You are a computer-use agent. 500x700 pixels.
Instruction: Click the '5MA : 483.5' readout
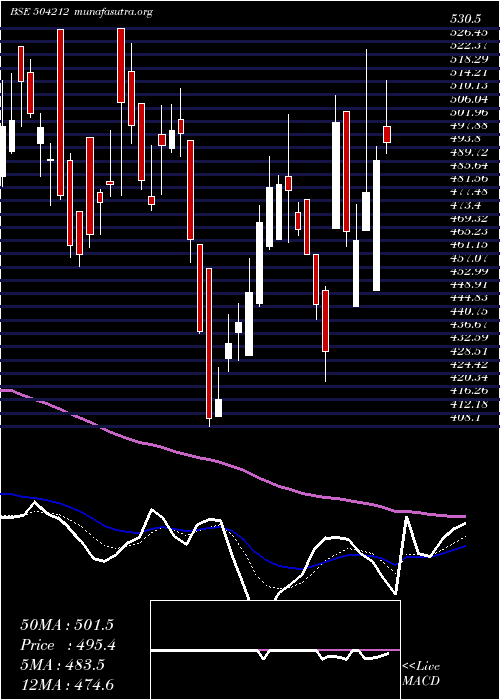pyautogui.click(x=62, y=665)
